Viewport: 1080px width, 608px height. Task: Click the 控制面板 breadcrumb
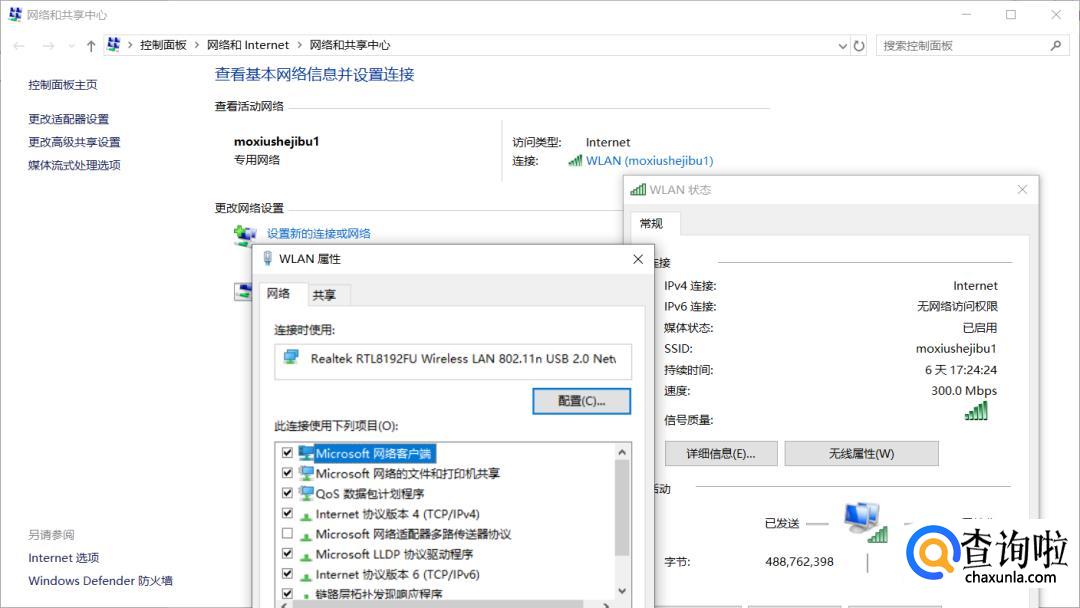tap(163, 45)
